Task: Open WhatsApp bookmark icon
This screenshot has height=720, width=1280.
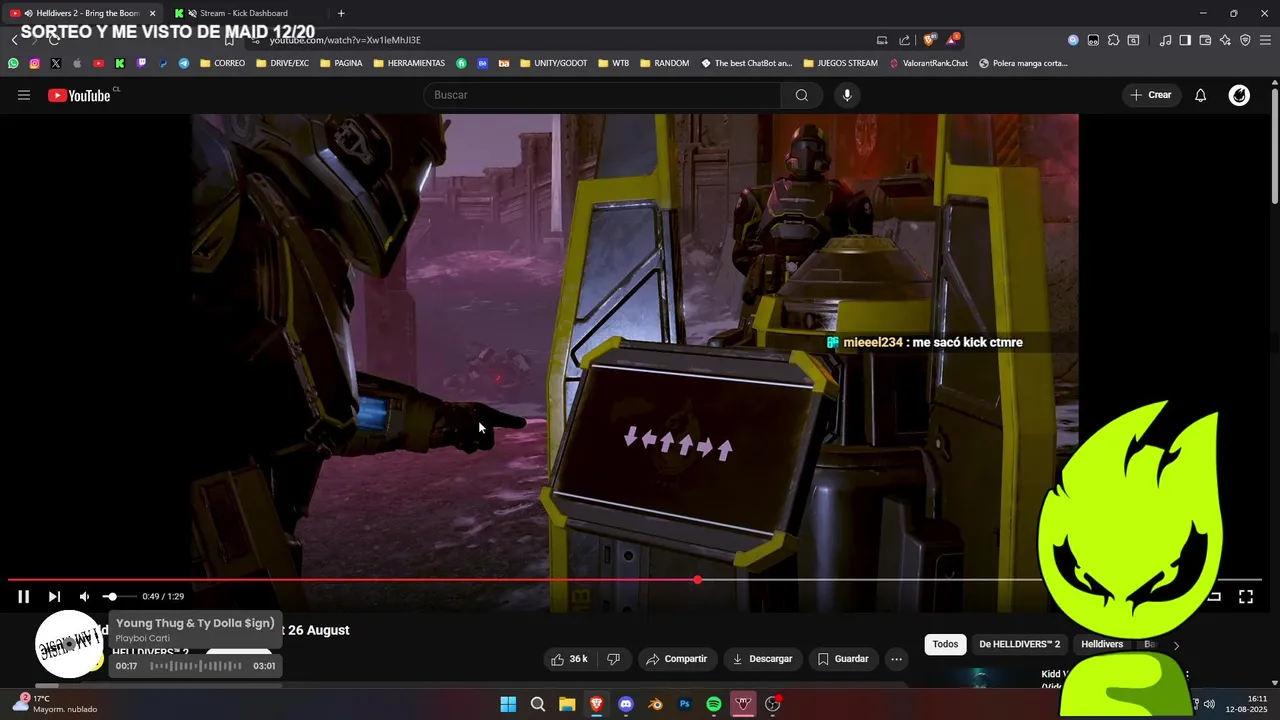Action: click(x=13, y=63)
